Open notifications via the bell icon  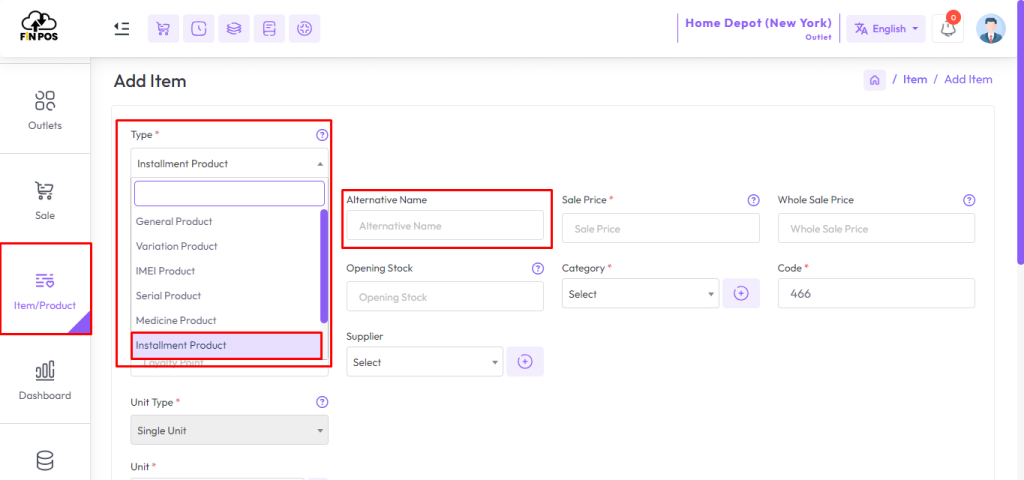(x=948, y=29)
